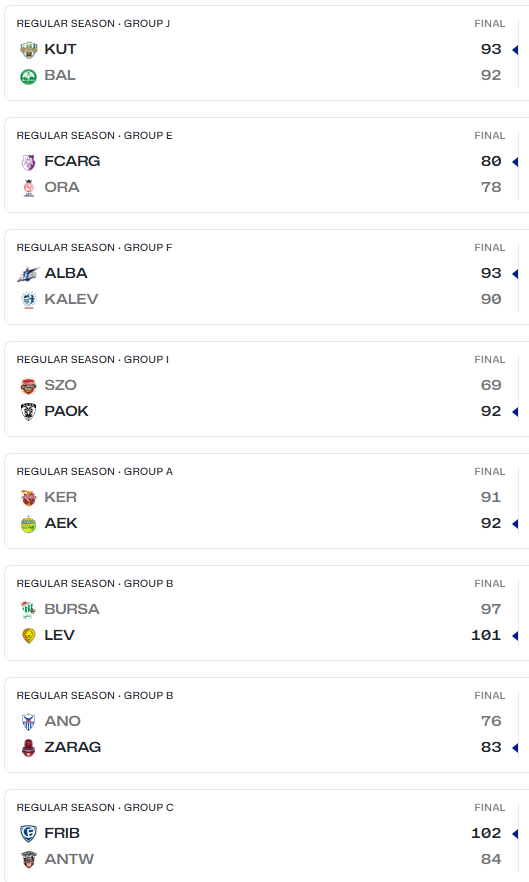Viewport: 529px width, 882px height.
Task: Click the PAOK team crest
Action: 29,412
